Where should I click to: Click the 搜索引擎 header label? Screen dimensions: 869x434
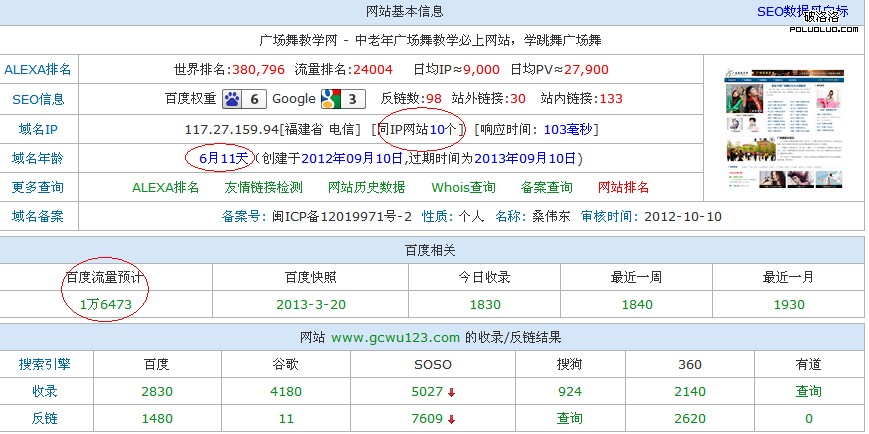45,365
